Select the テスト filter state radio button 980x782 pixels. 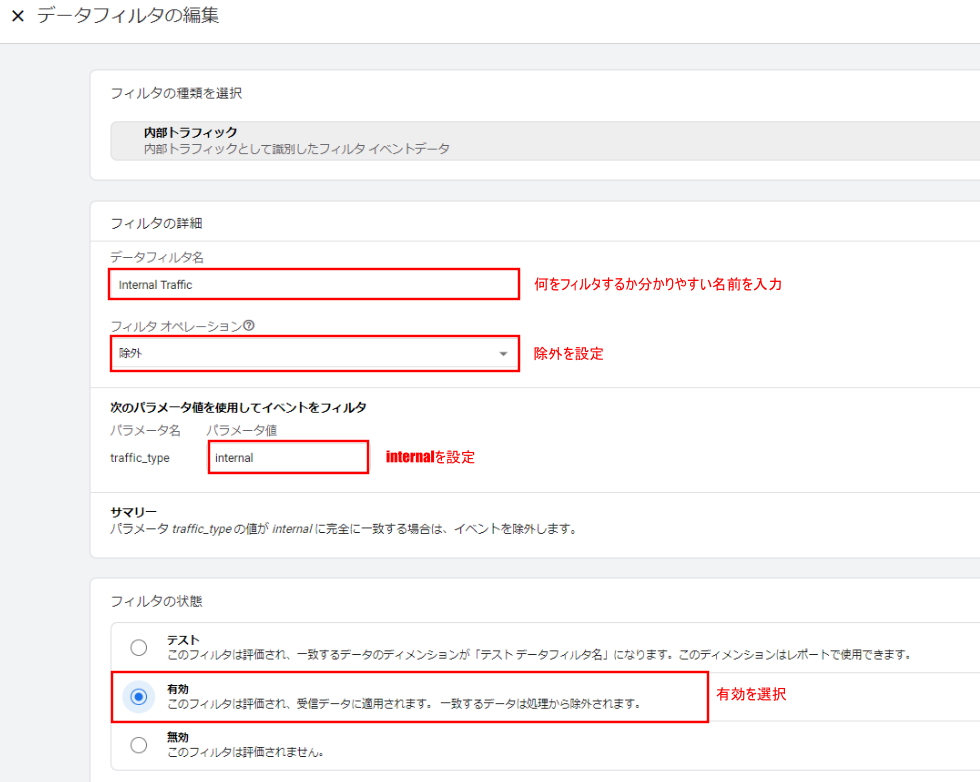coord(139,647)
